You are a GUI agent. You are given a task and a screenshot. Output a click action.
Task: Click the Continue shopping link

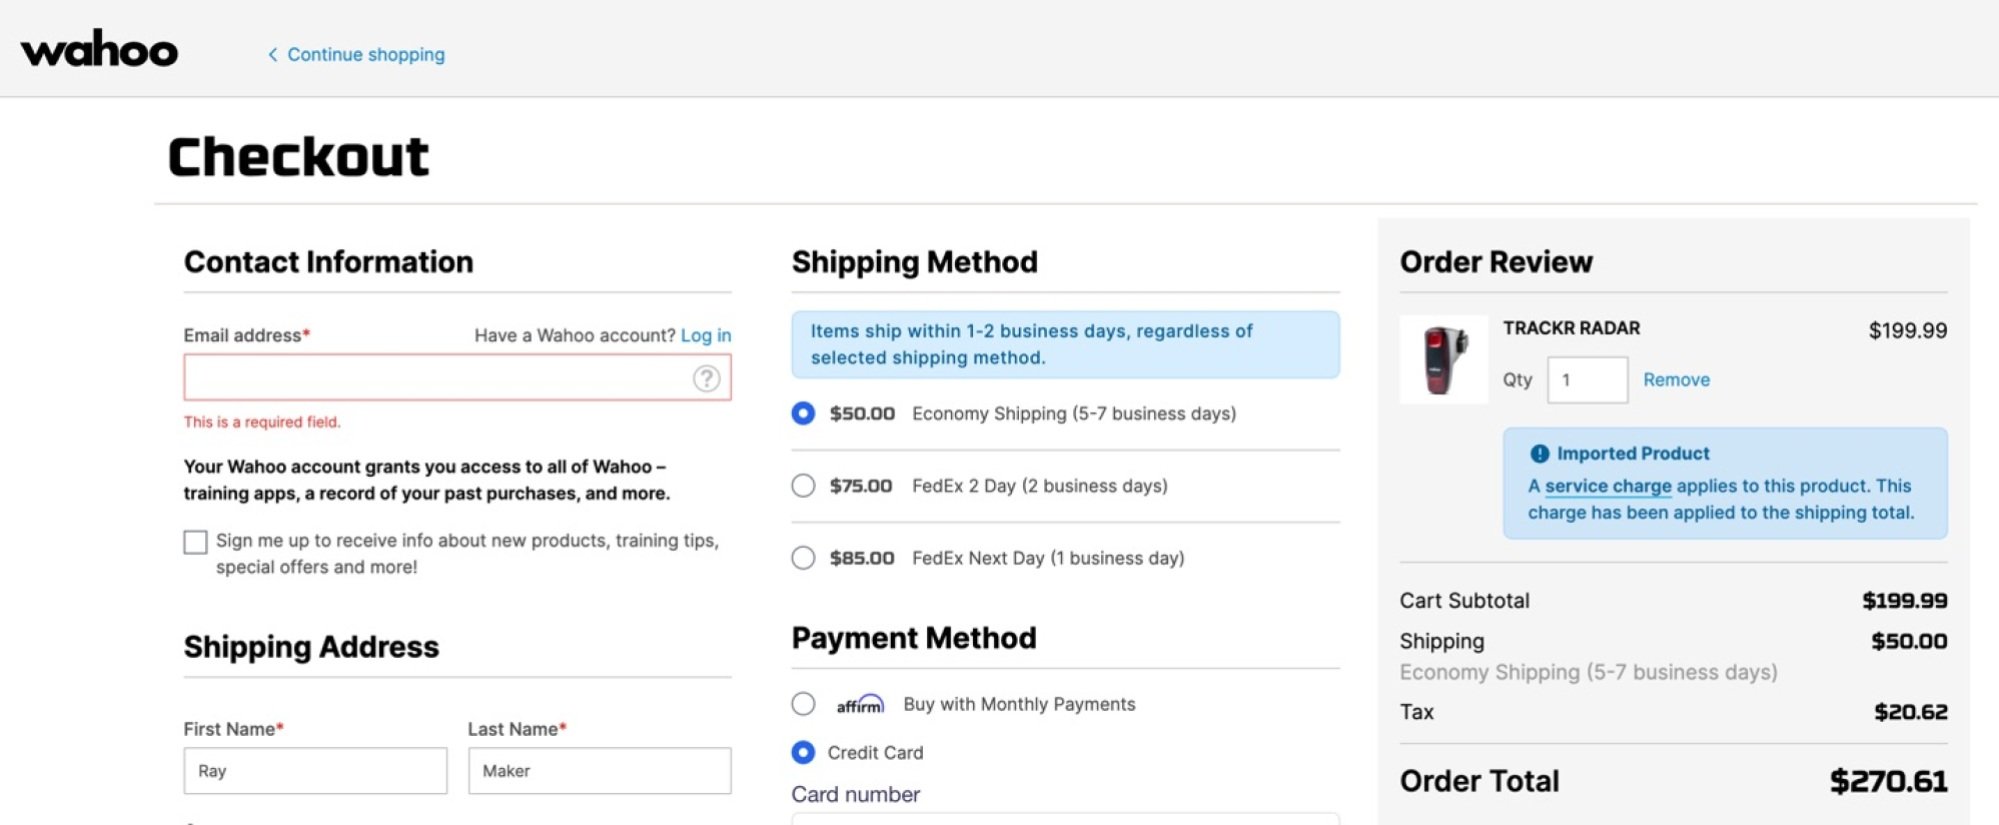pos(365,55)
